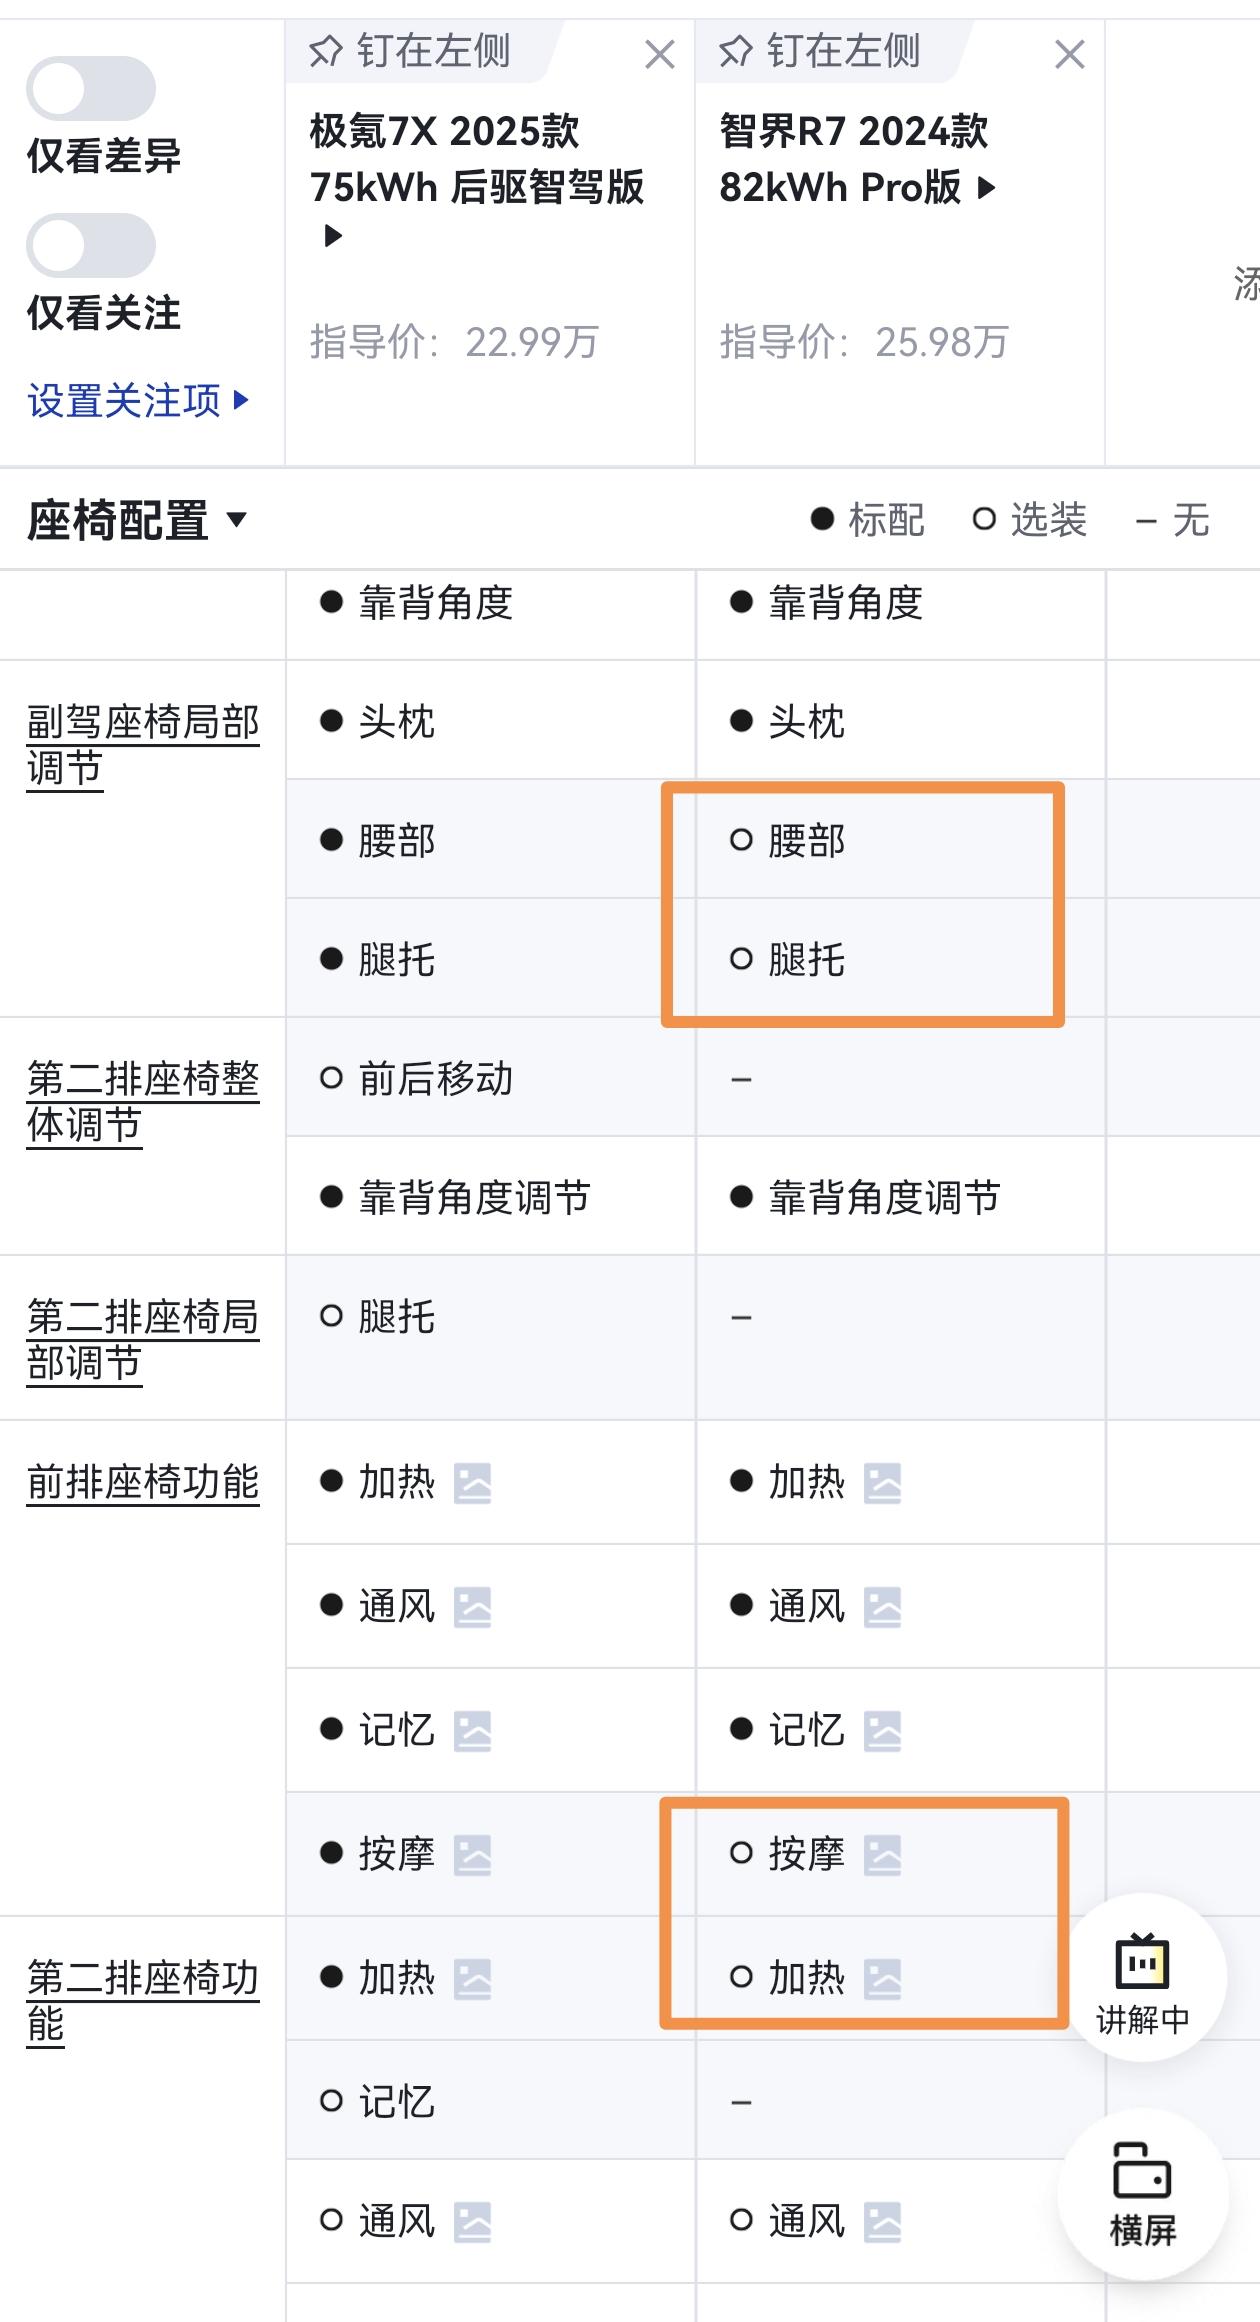Toggle the 仅看差异 switch
Image resolution: width=1260 pixels, height=2322 pixels.
point(91,88)
